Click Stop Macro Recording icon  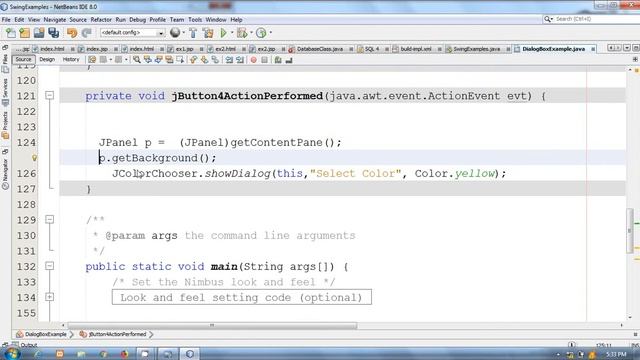coord(264,60)
